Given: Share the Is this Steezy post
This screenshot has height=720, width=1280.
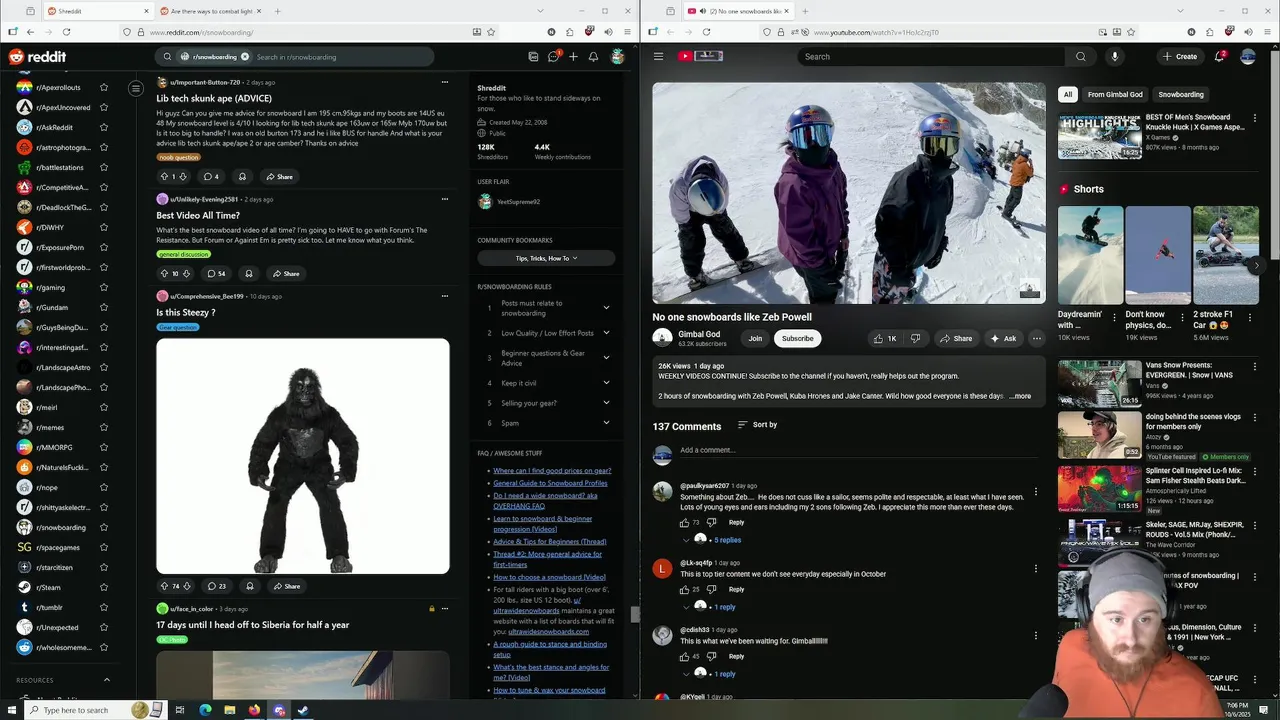Looking at the screenshot, I should point(286,586).
